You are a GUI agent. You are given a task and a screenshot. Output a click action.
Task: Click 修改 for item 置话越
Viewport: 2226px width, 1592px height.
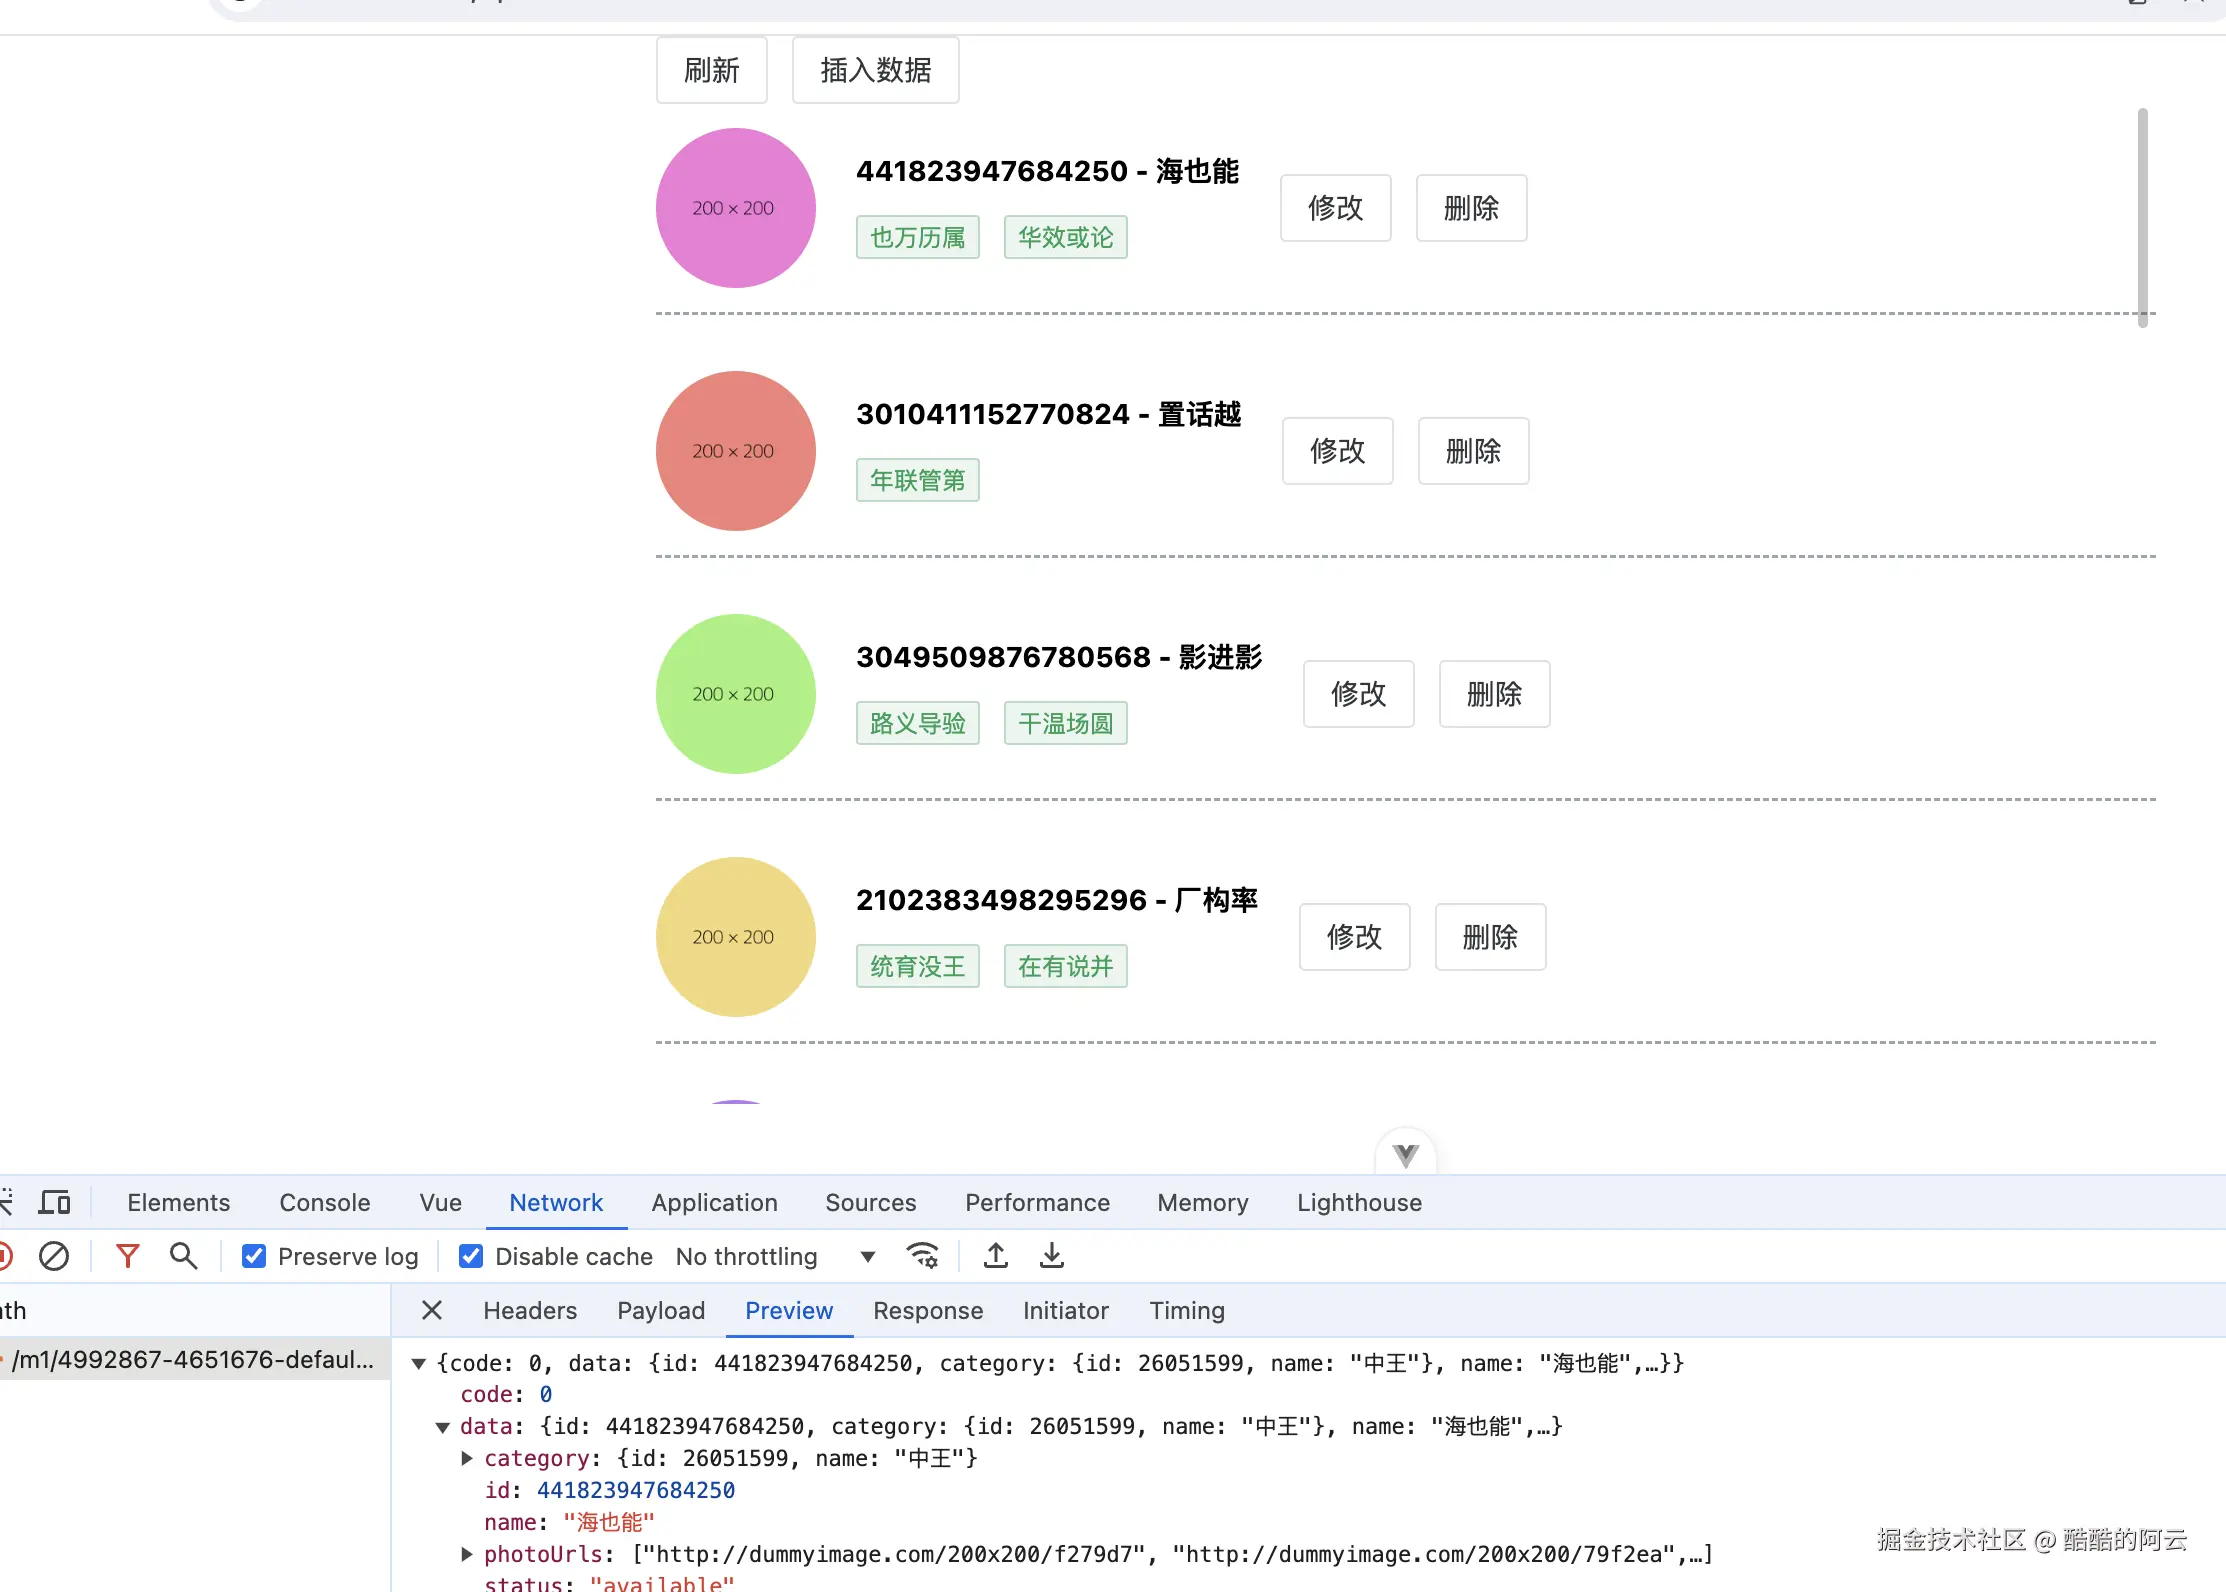(1338, 451)
